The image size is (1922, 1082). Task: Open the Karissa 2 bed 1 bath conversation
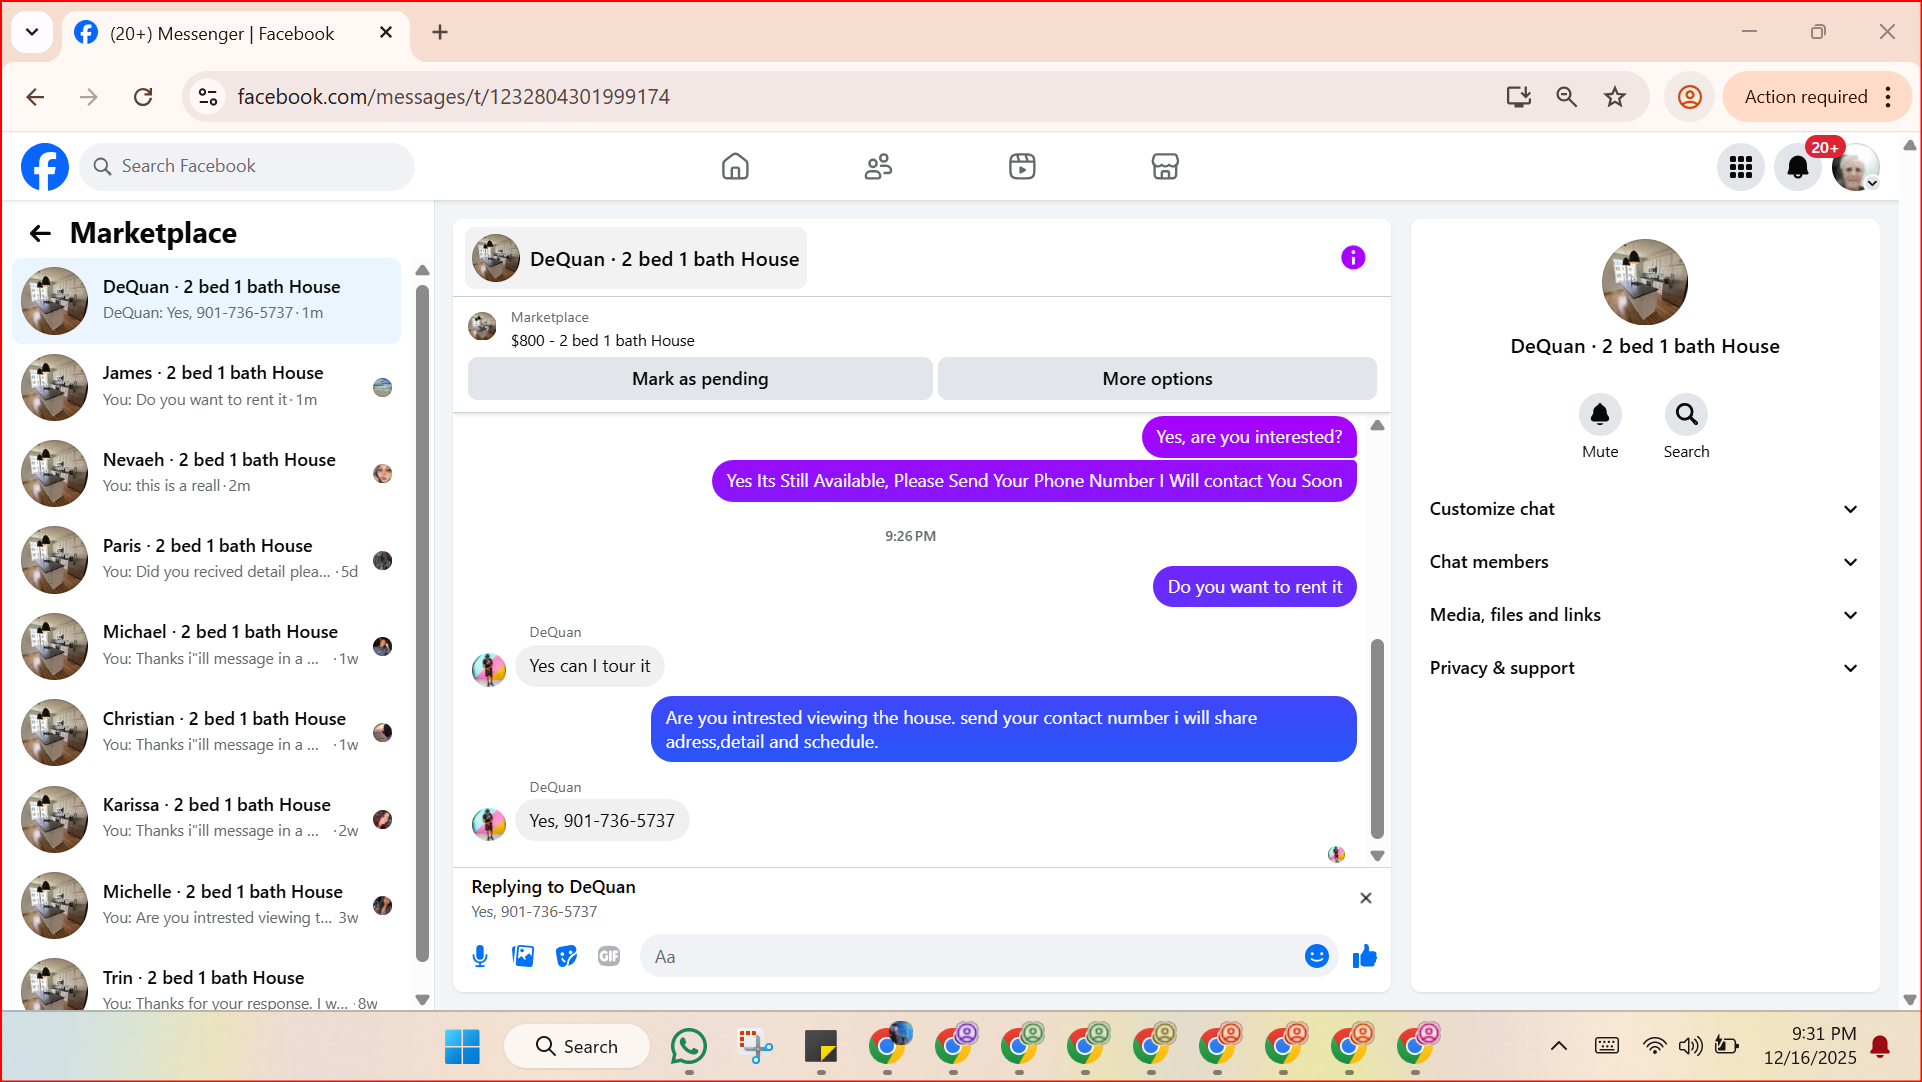[x=207, y=819]
